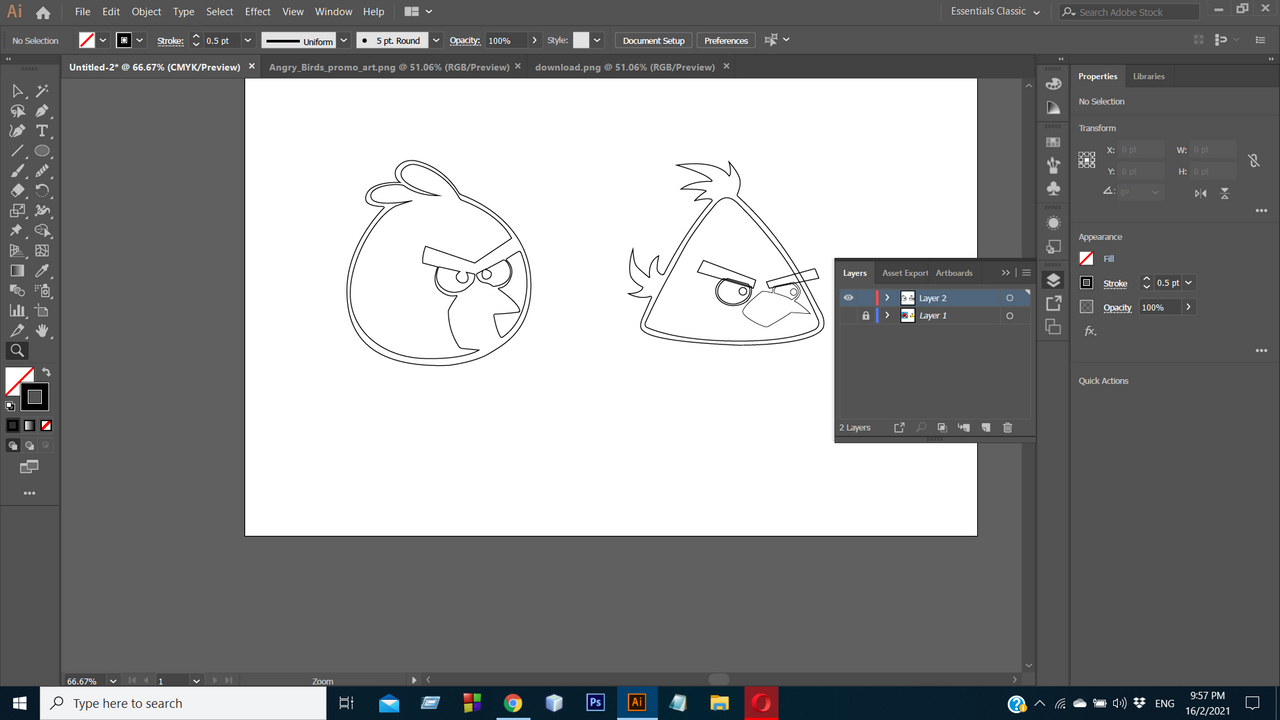Activate the Hand tool
1280x720 pixels.
pos(42,330)
